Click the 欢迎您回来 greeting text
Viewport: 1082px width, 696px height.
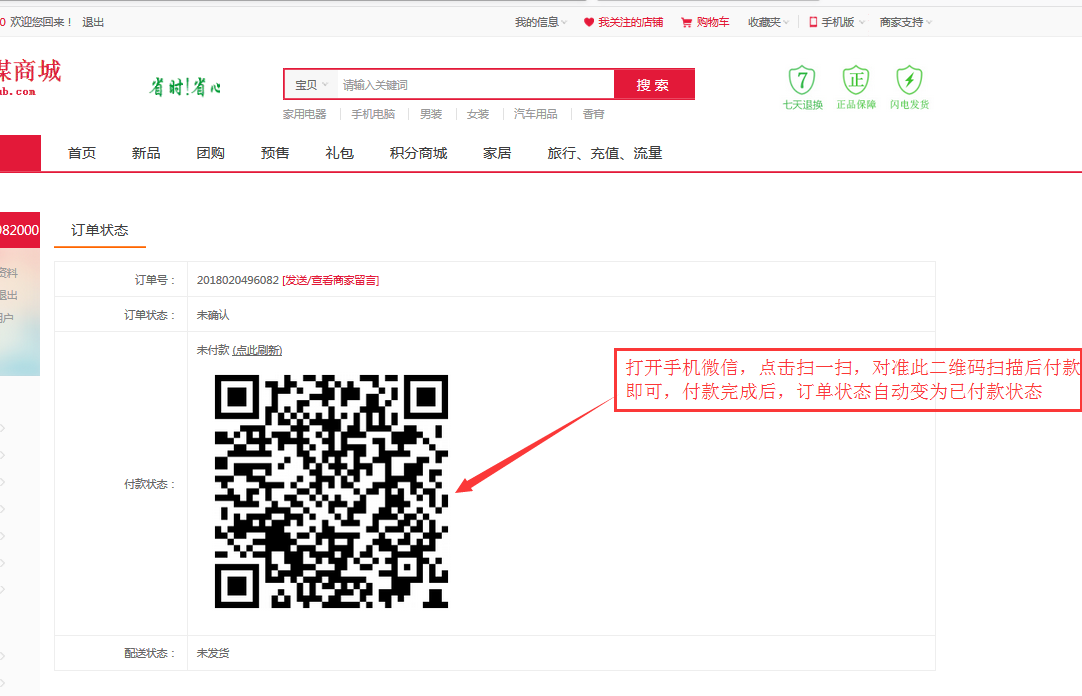(x=41, y=22)
